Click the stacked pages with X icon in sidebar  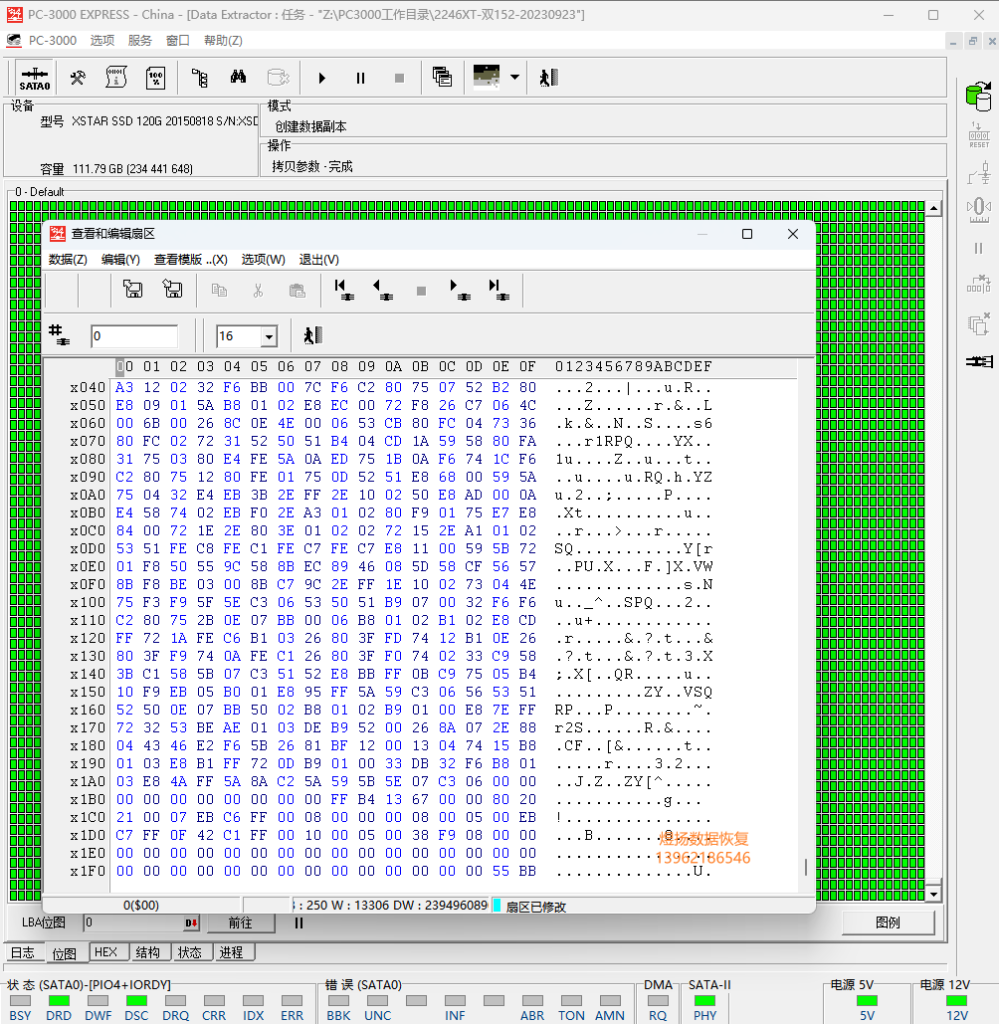click(979, 324)
